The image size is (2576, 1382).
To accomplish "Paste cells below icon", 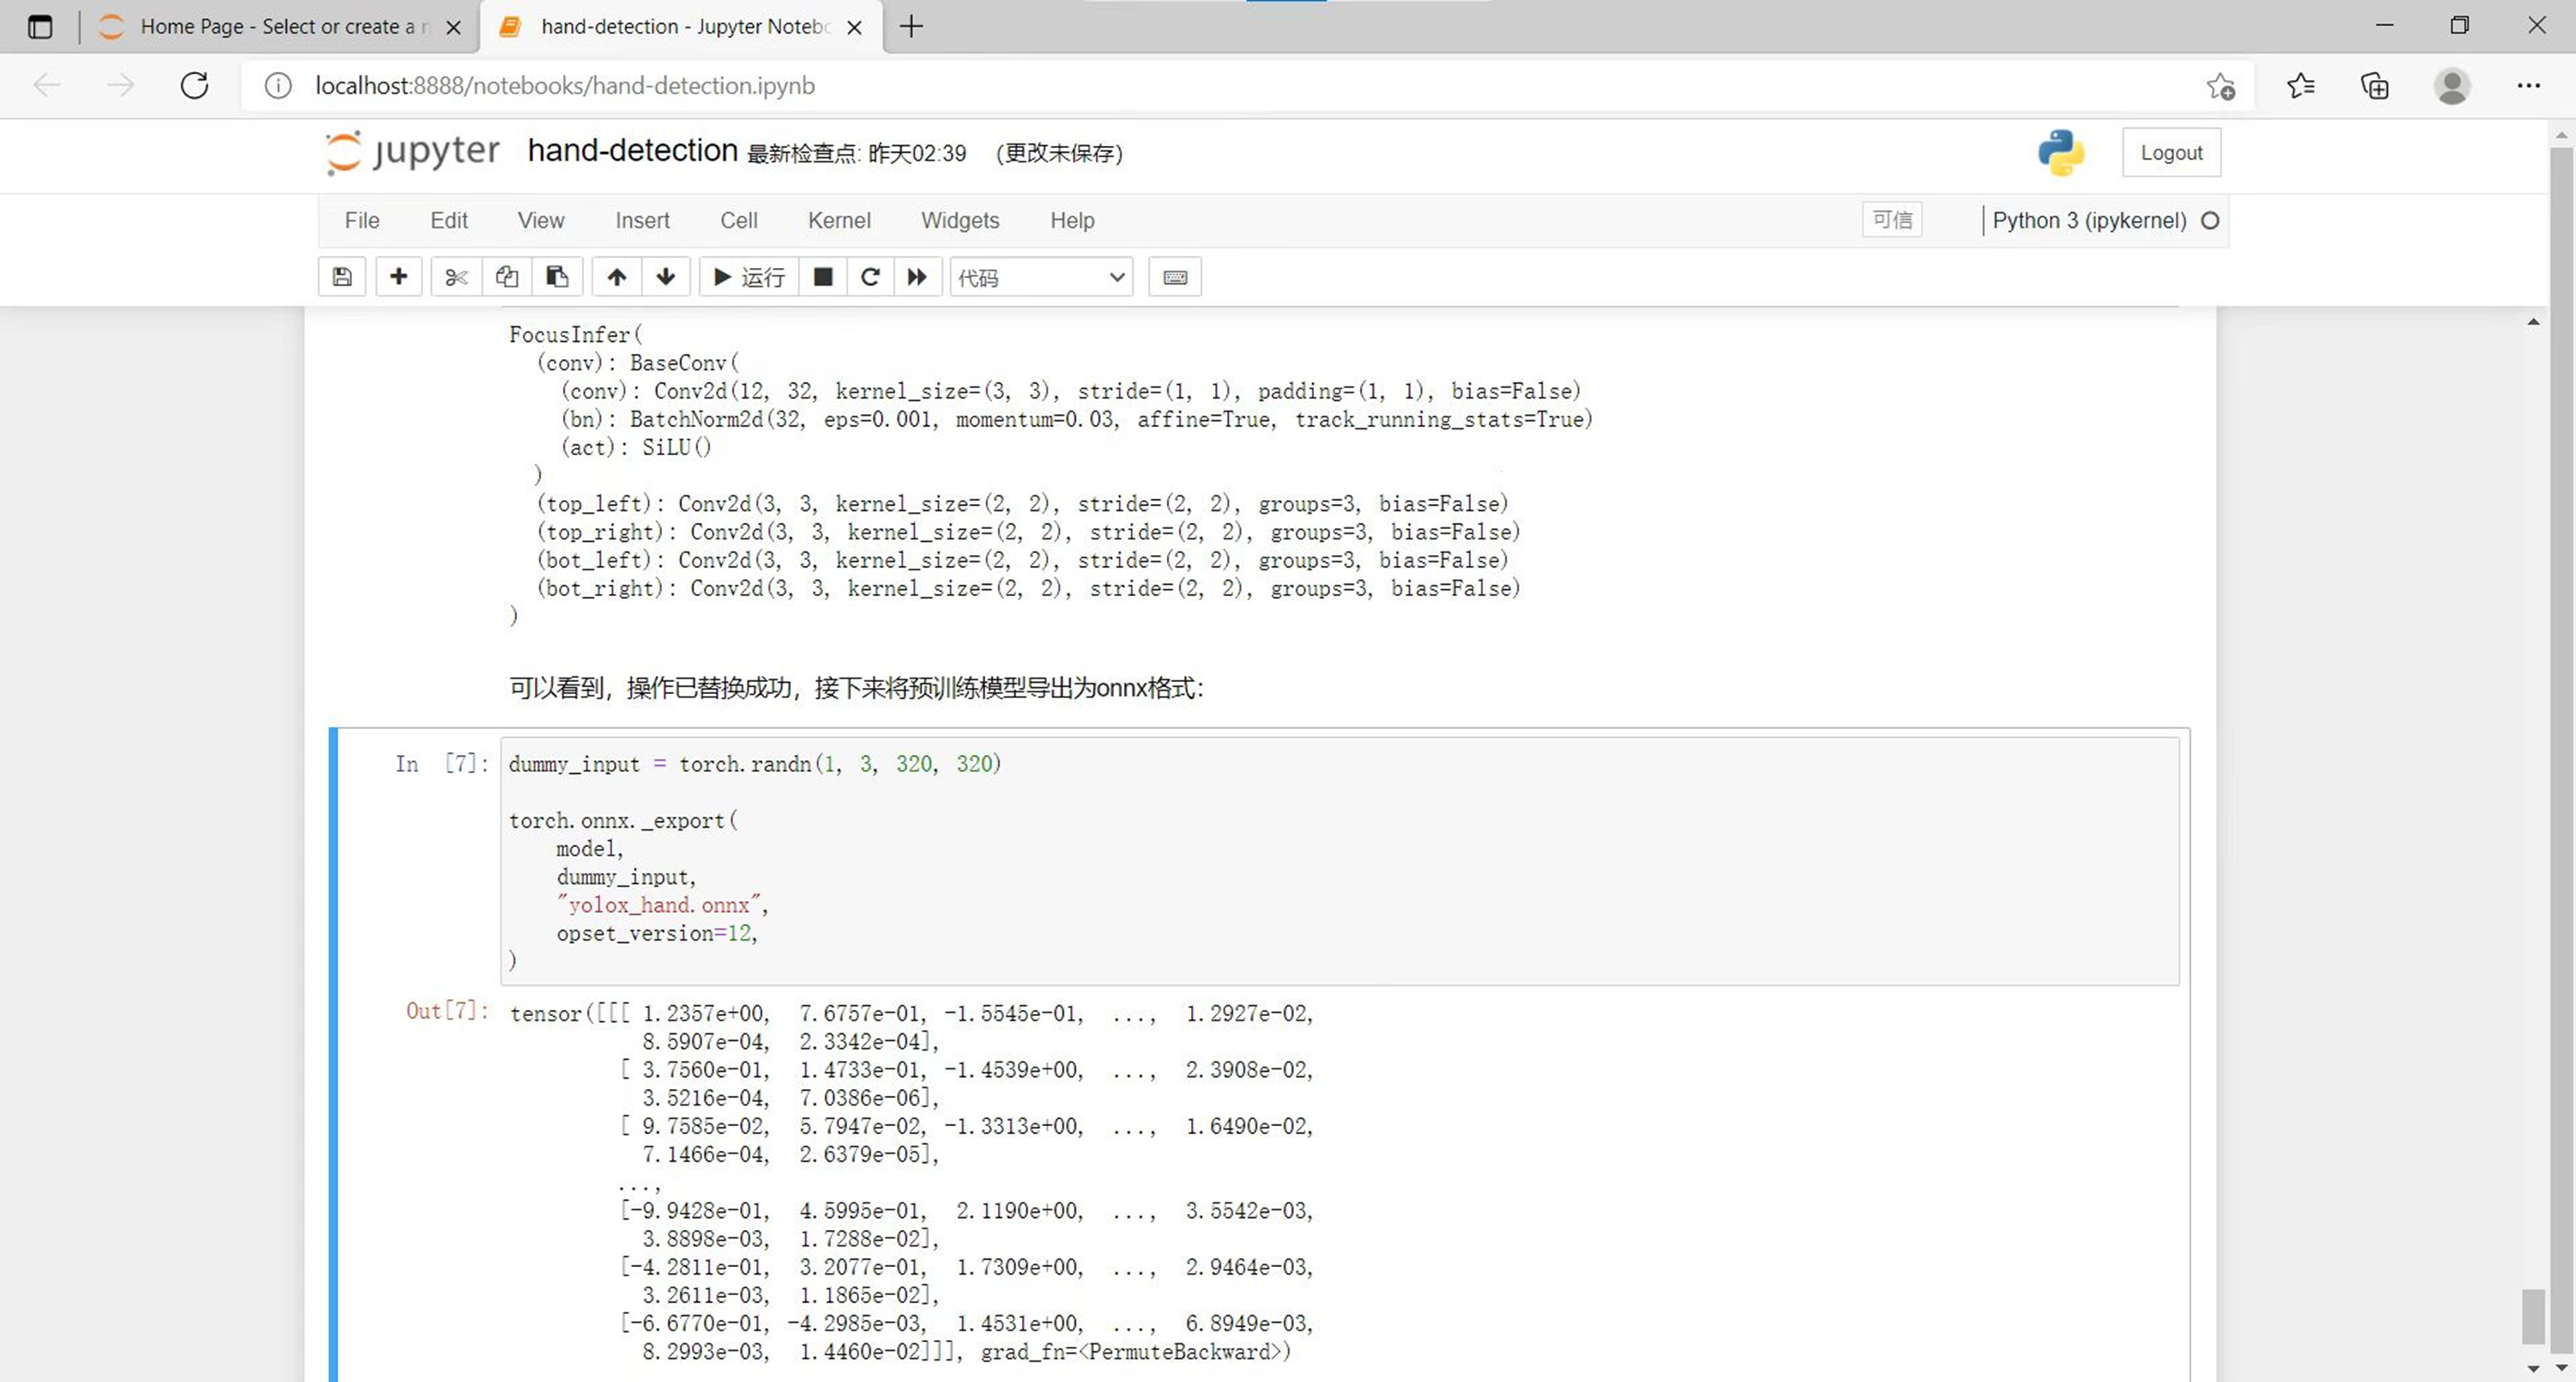I will coord(557,277).
